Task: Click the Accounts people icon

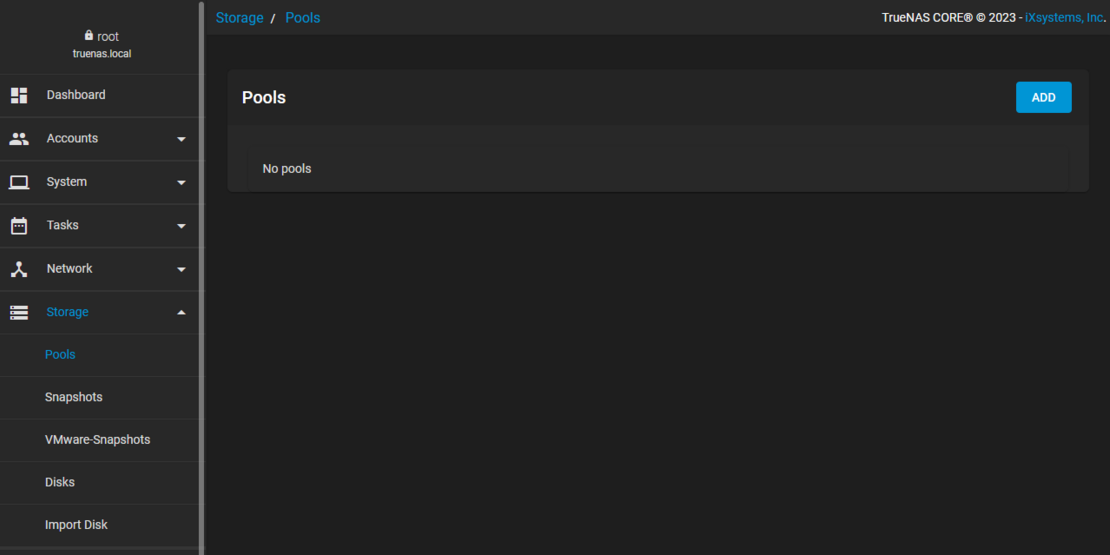Action: [19, 139]
